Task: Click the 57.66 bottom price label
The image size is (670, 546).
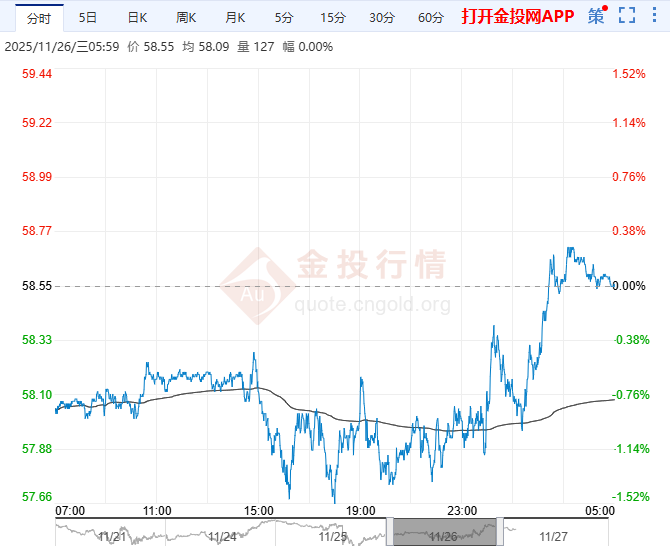Action: 37,496
